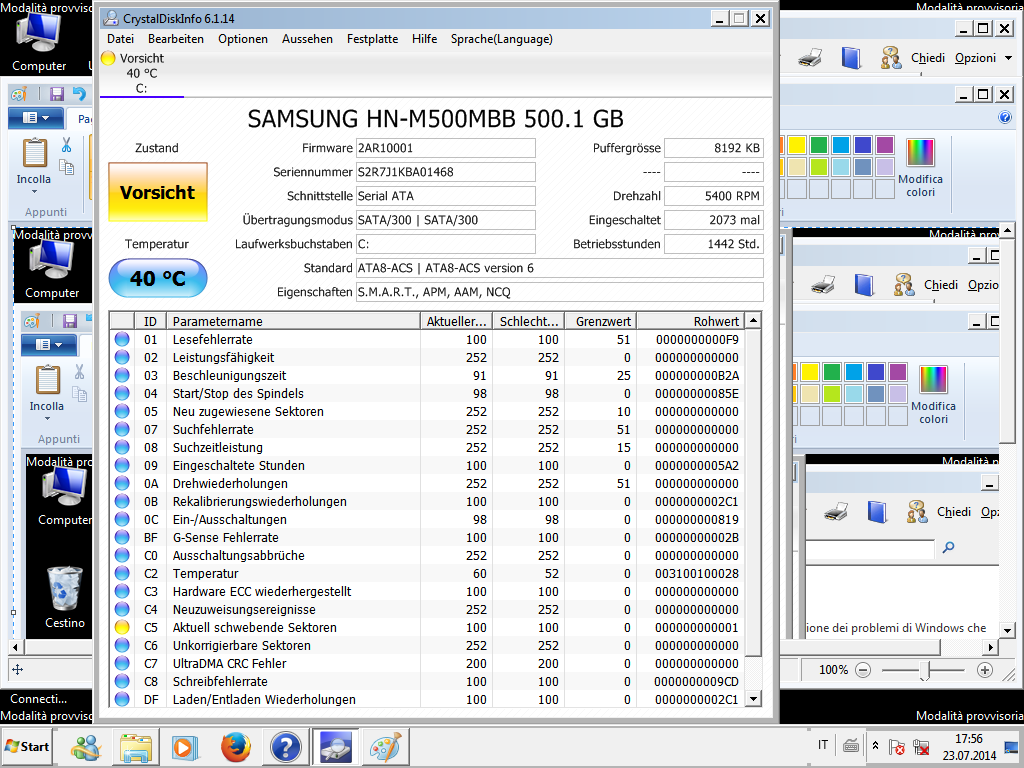
Task: Launch Windows Media Player from the taskbar
Action: click(x=185, y=747)
